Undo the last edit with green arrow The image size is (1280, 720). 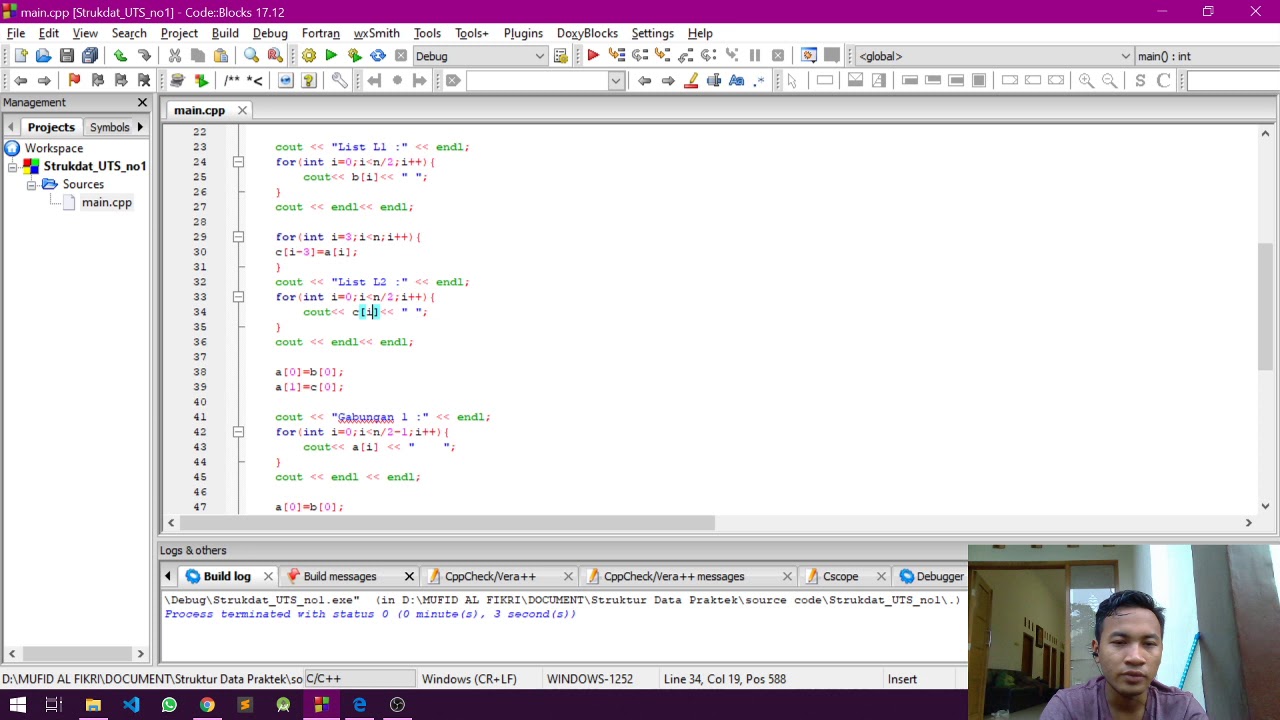pyautogui.click(x=120, y=56)
